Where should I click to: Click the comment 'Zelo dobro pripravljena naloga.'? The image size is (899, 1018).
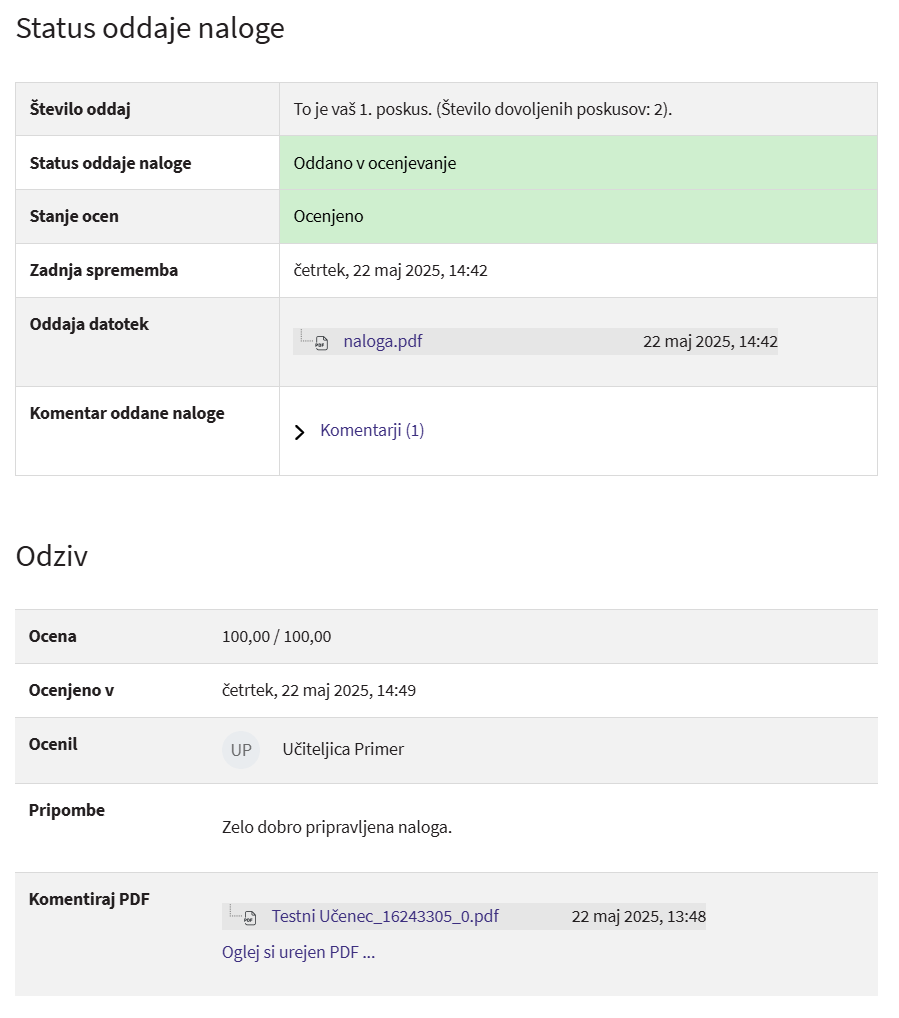[x=337, y=828]
